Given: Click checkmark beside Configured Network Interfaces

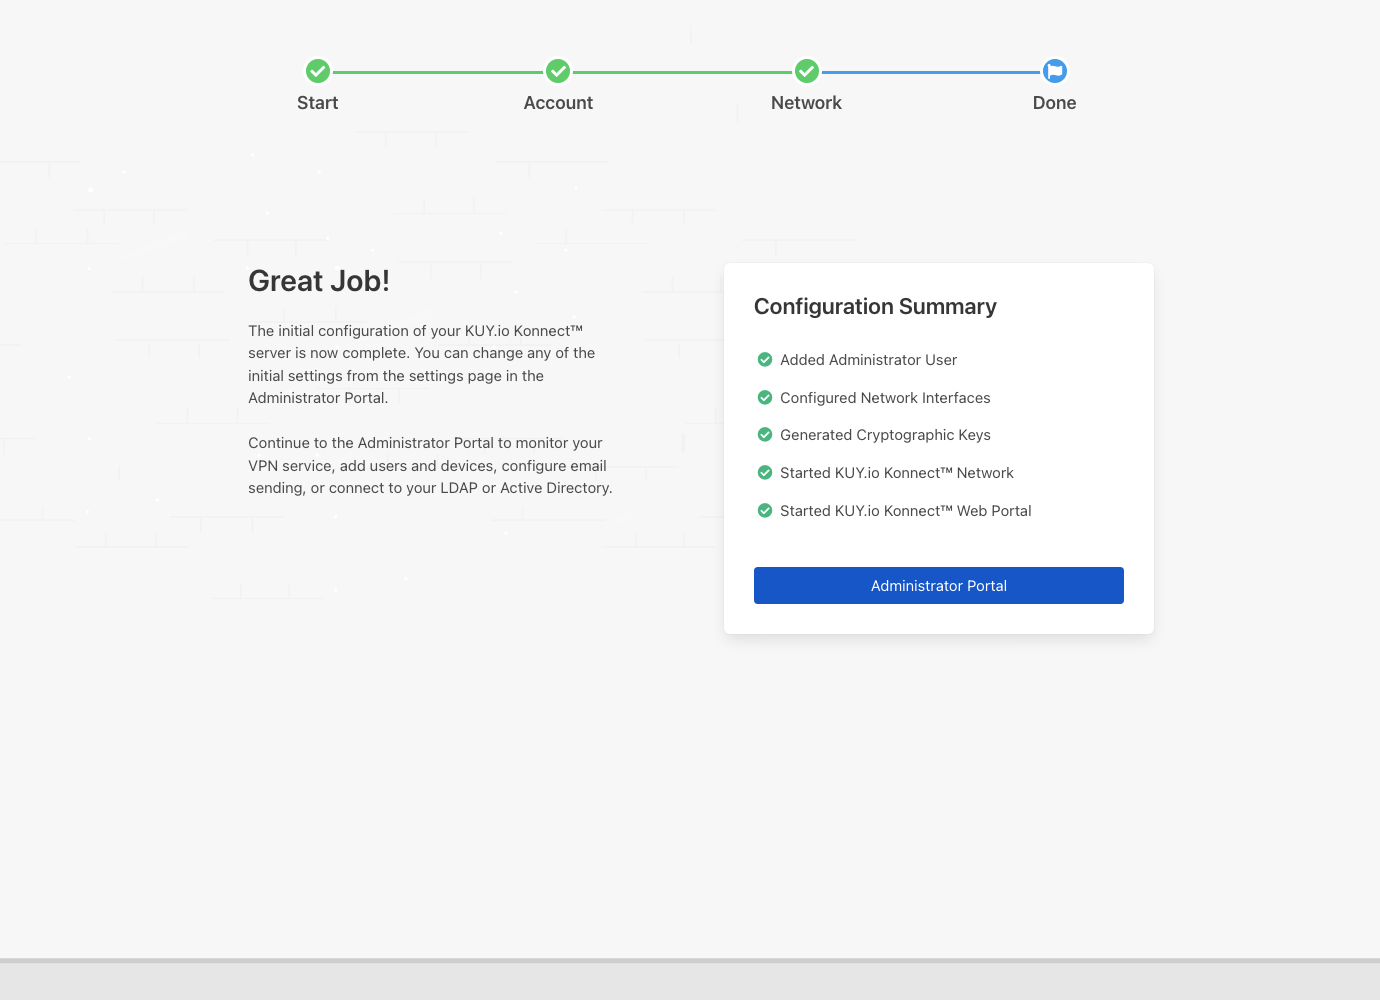Looking at the screenshot, I should click(765, 397).
